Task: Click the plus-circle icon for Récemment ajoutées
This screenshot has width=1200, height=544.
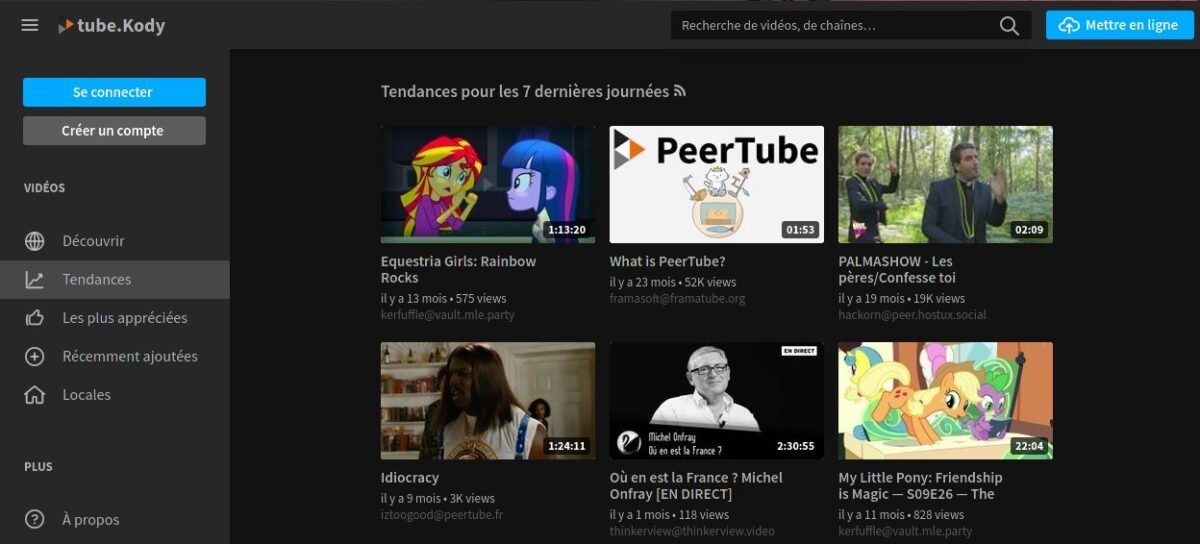Action: click(x=35, y=356)
